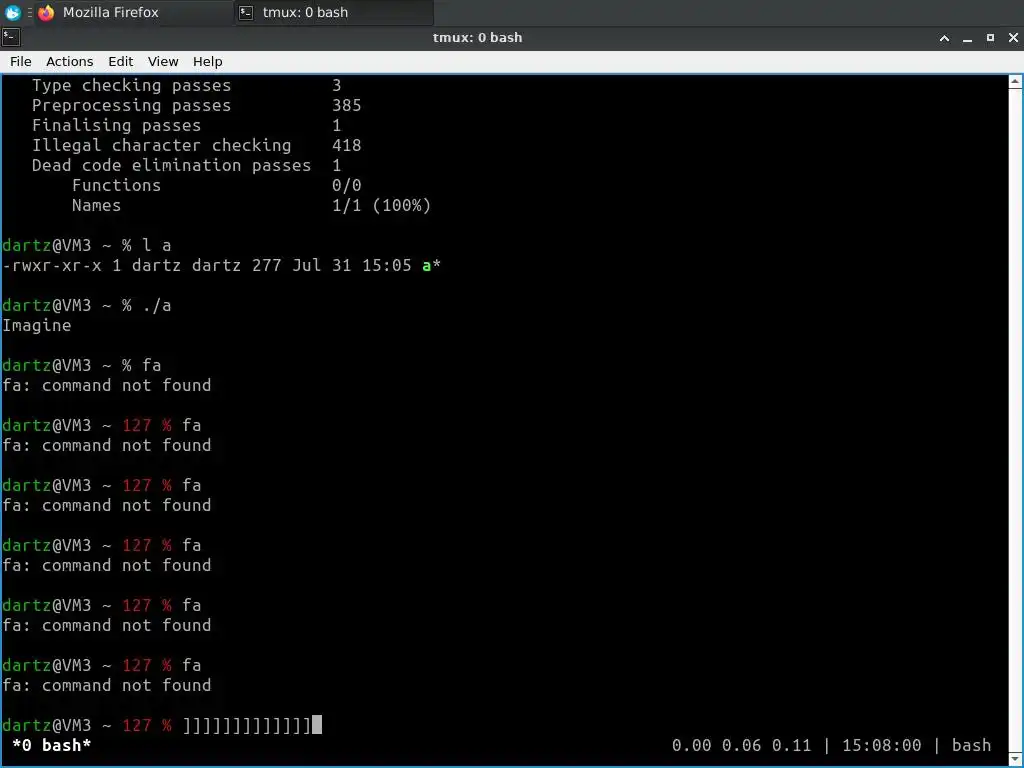Open the applications menu icon in the taskbar
This screenshot has width=1024, height=768.
pyautogui.click(x=12, y=12)
